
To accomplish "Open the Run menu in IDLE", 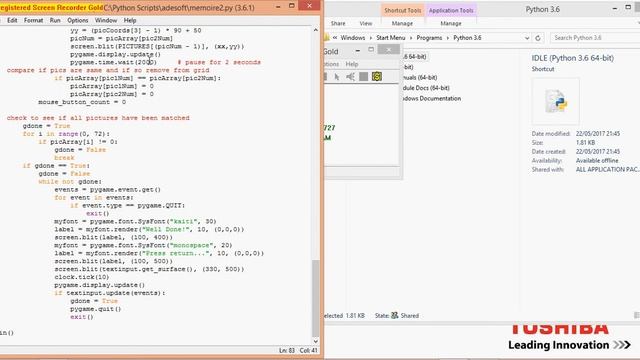I will pyautogui.click(x=55, y=20).
